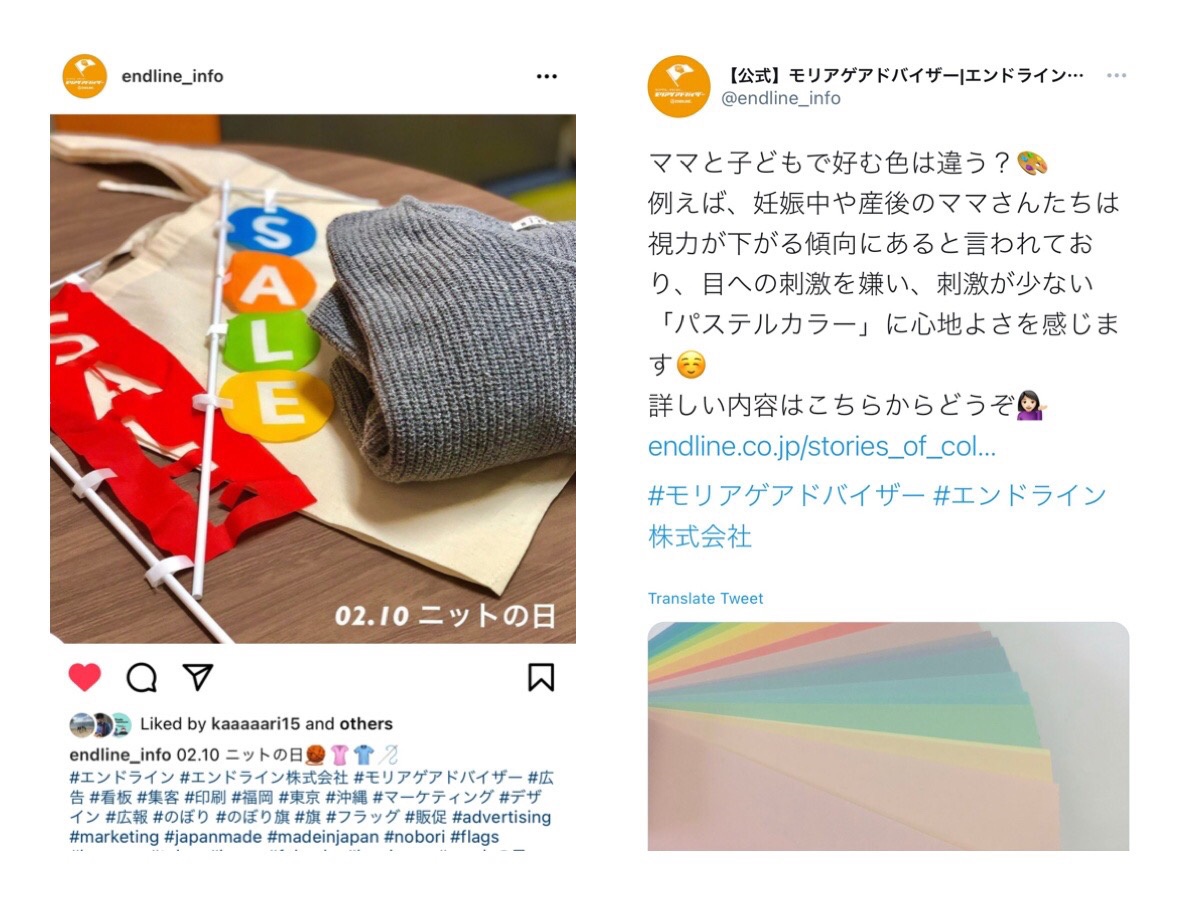Image resolution: width=1200 pixels, height=900 pixels.
Task: Open comments with speech bubble icon
Action: [x=142, y=677]
